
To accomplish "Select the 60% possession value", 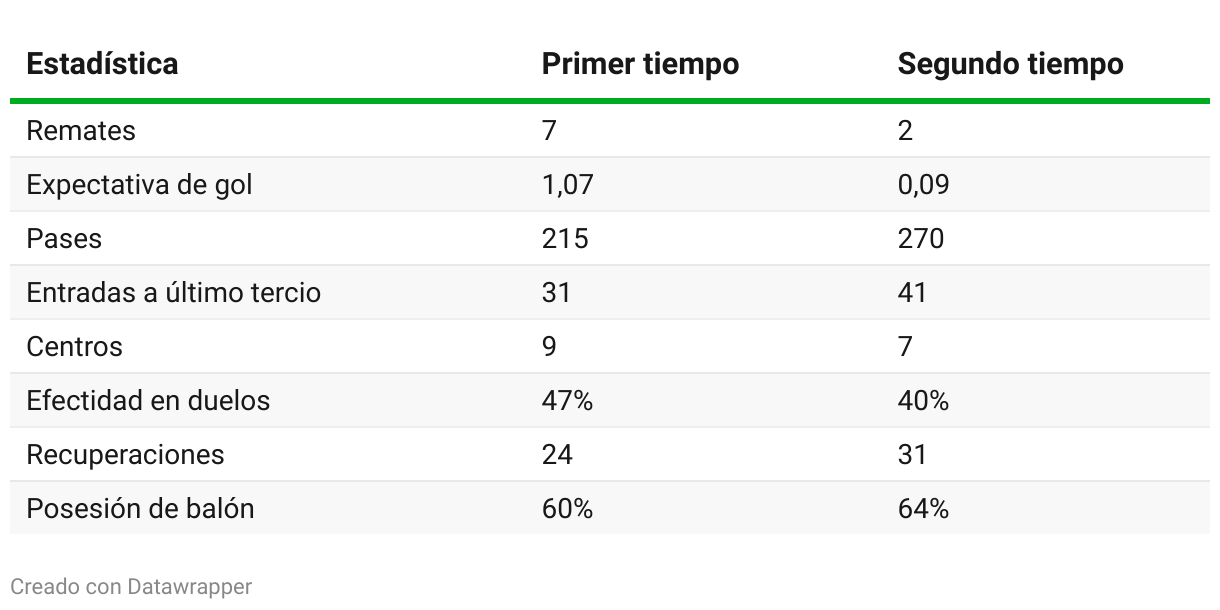I will (567, 509).
